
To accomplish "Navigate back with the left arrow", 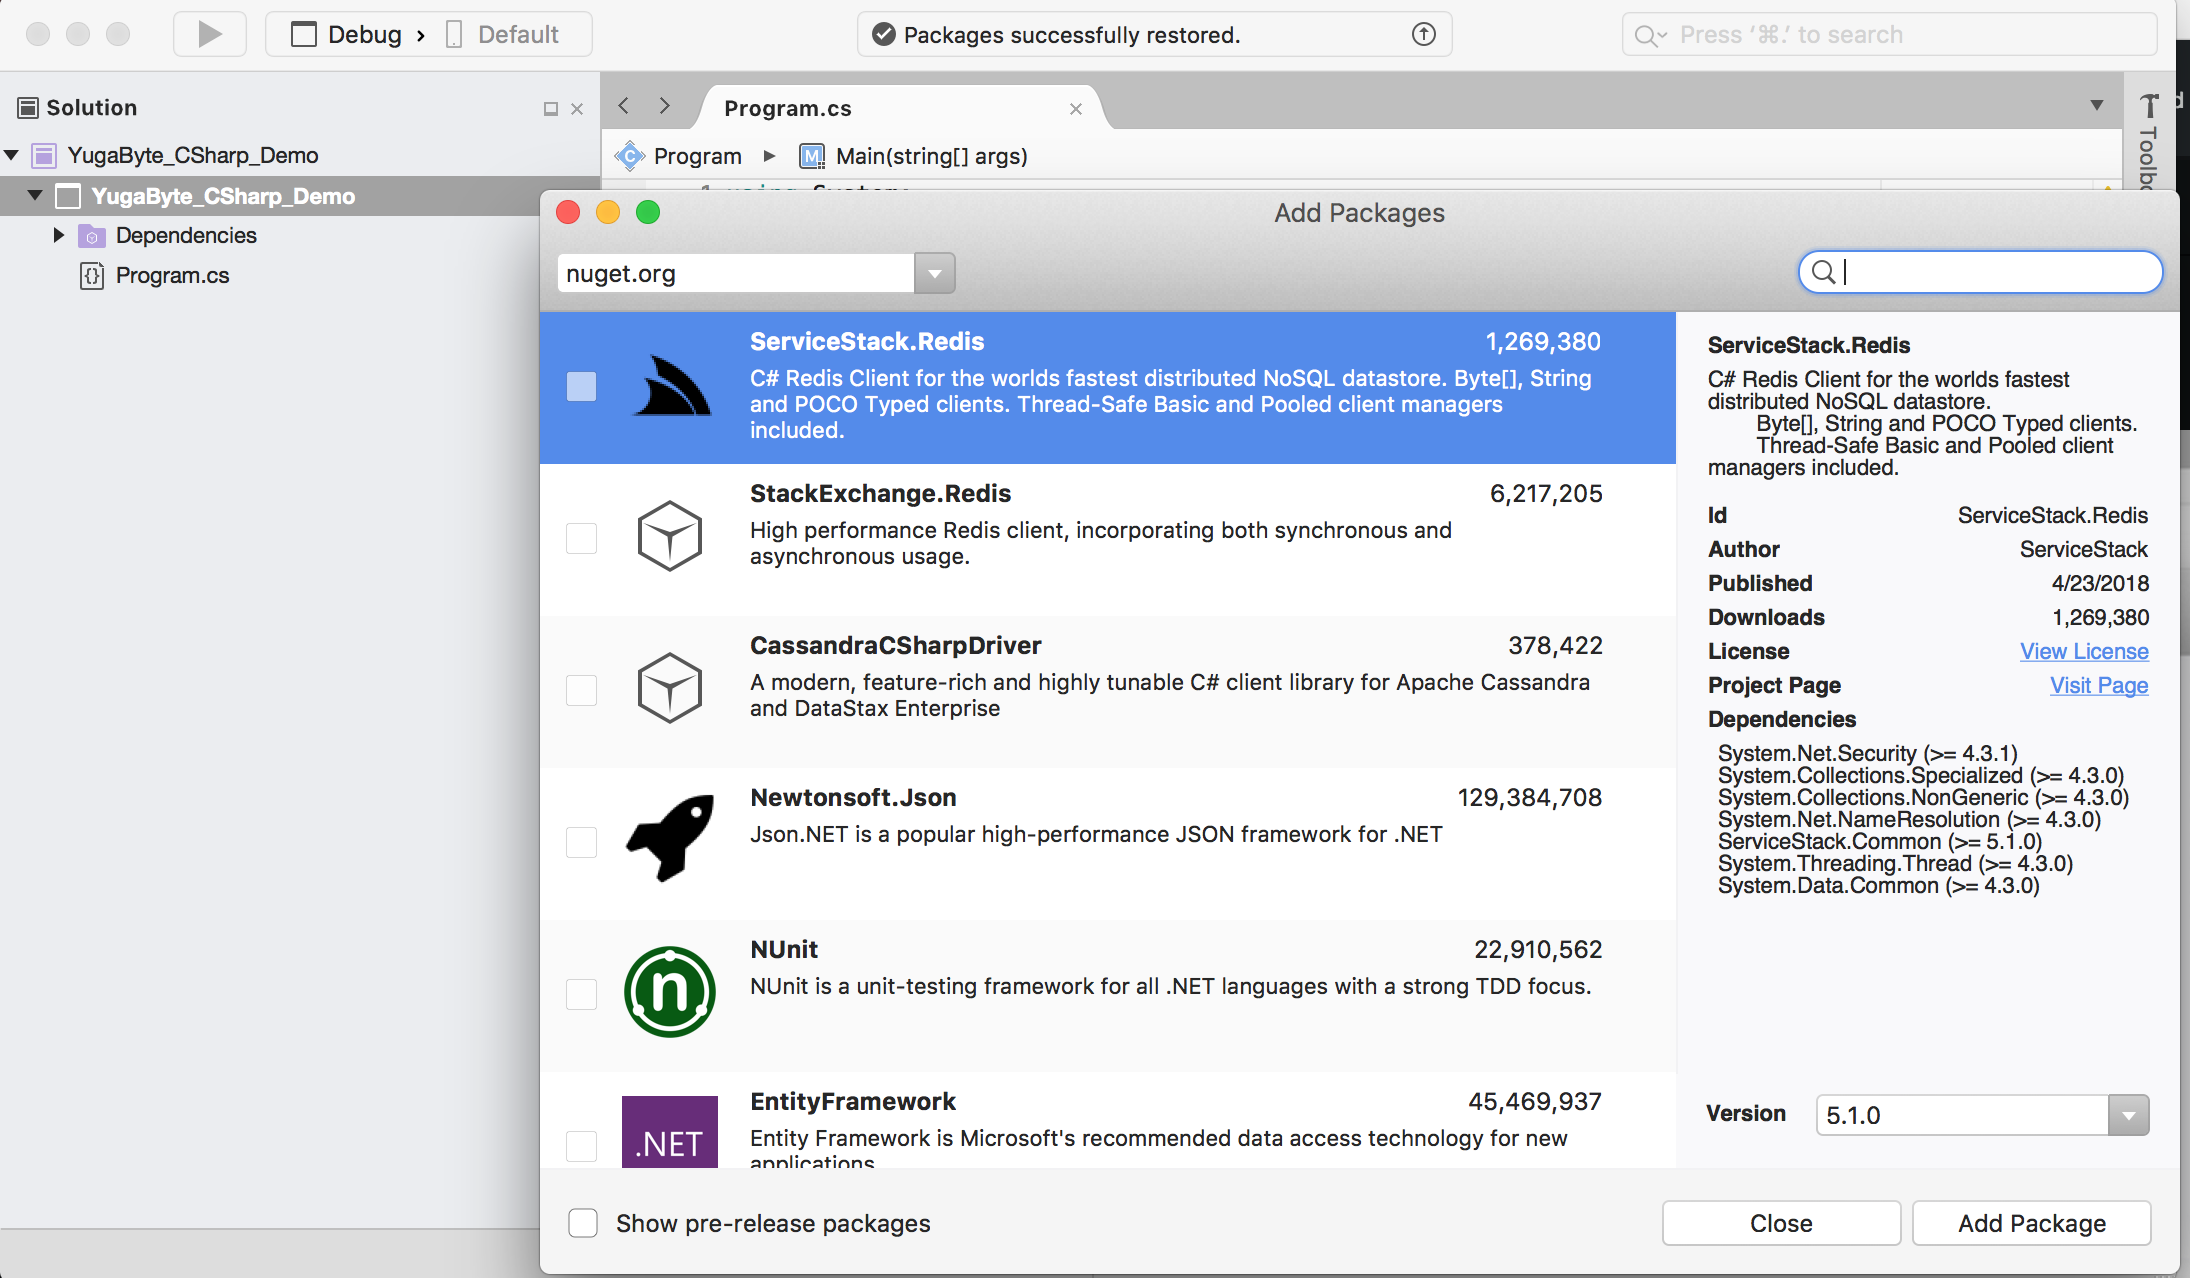I will [x=624, y=106].
